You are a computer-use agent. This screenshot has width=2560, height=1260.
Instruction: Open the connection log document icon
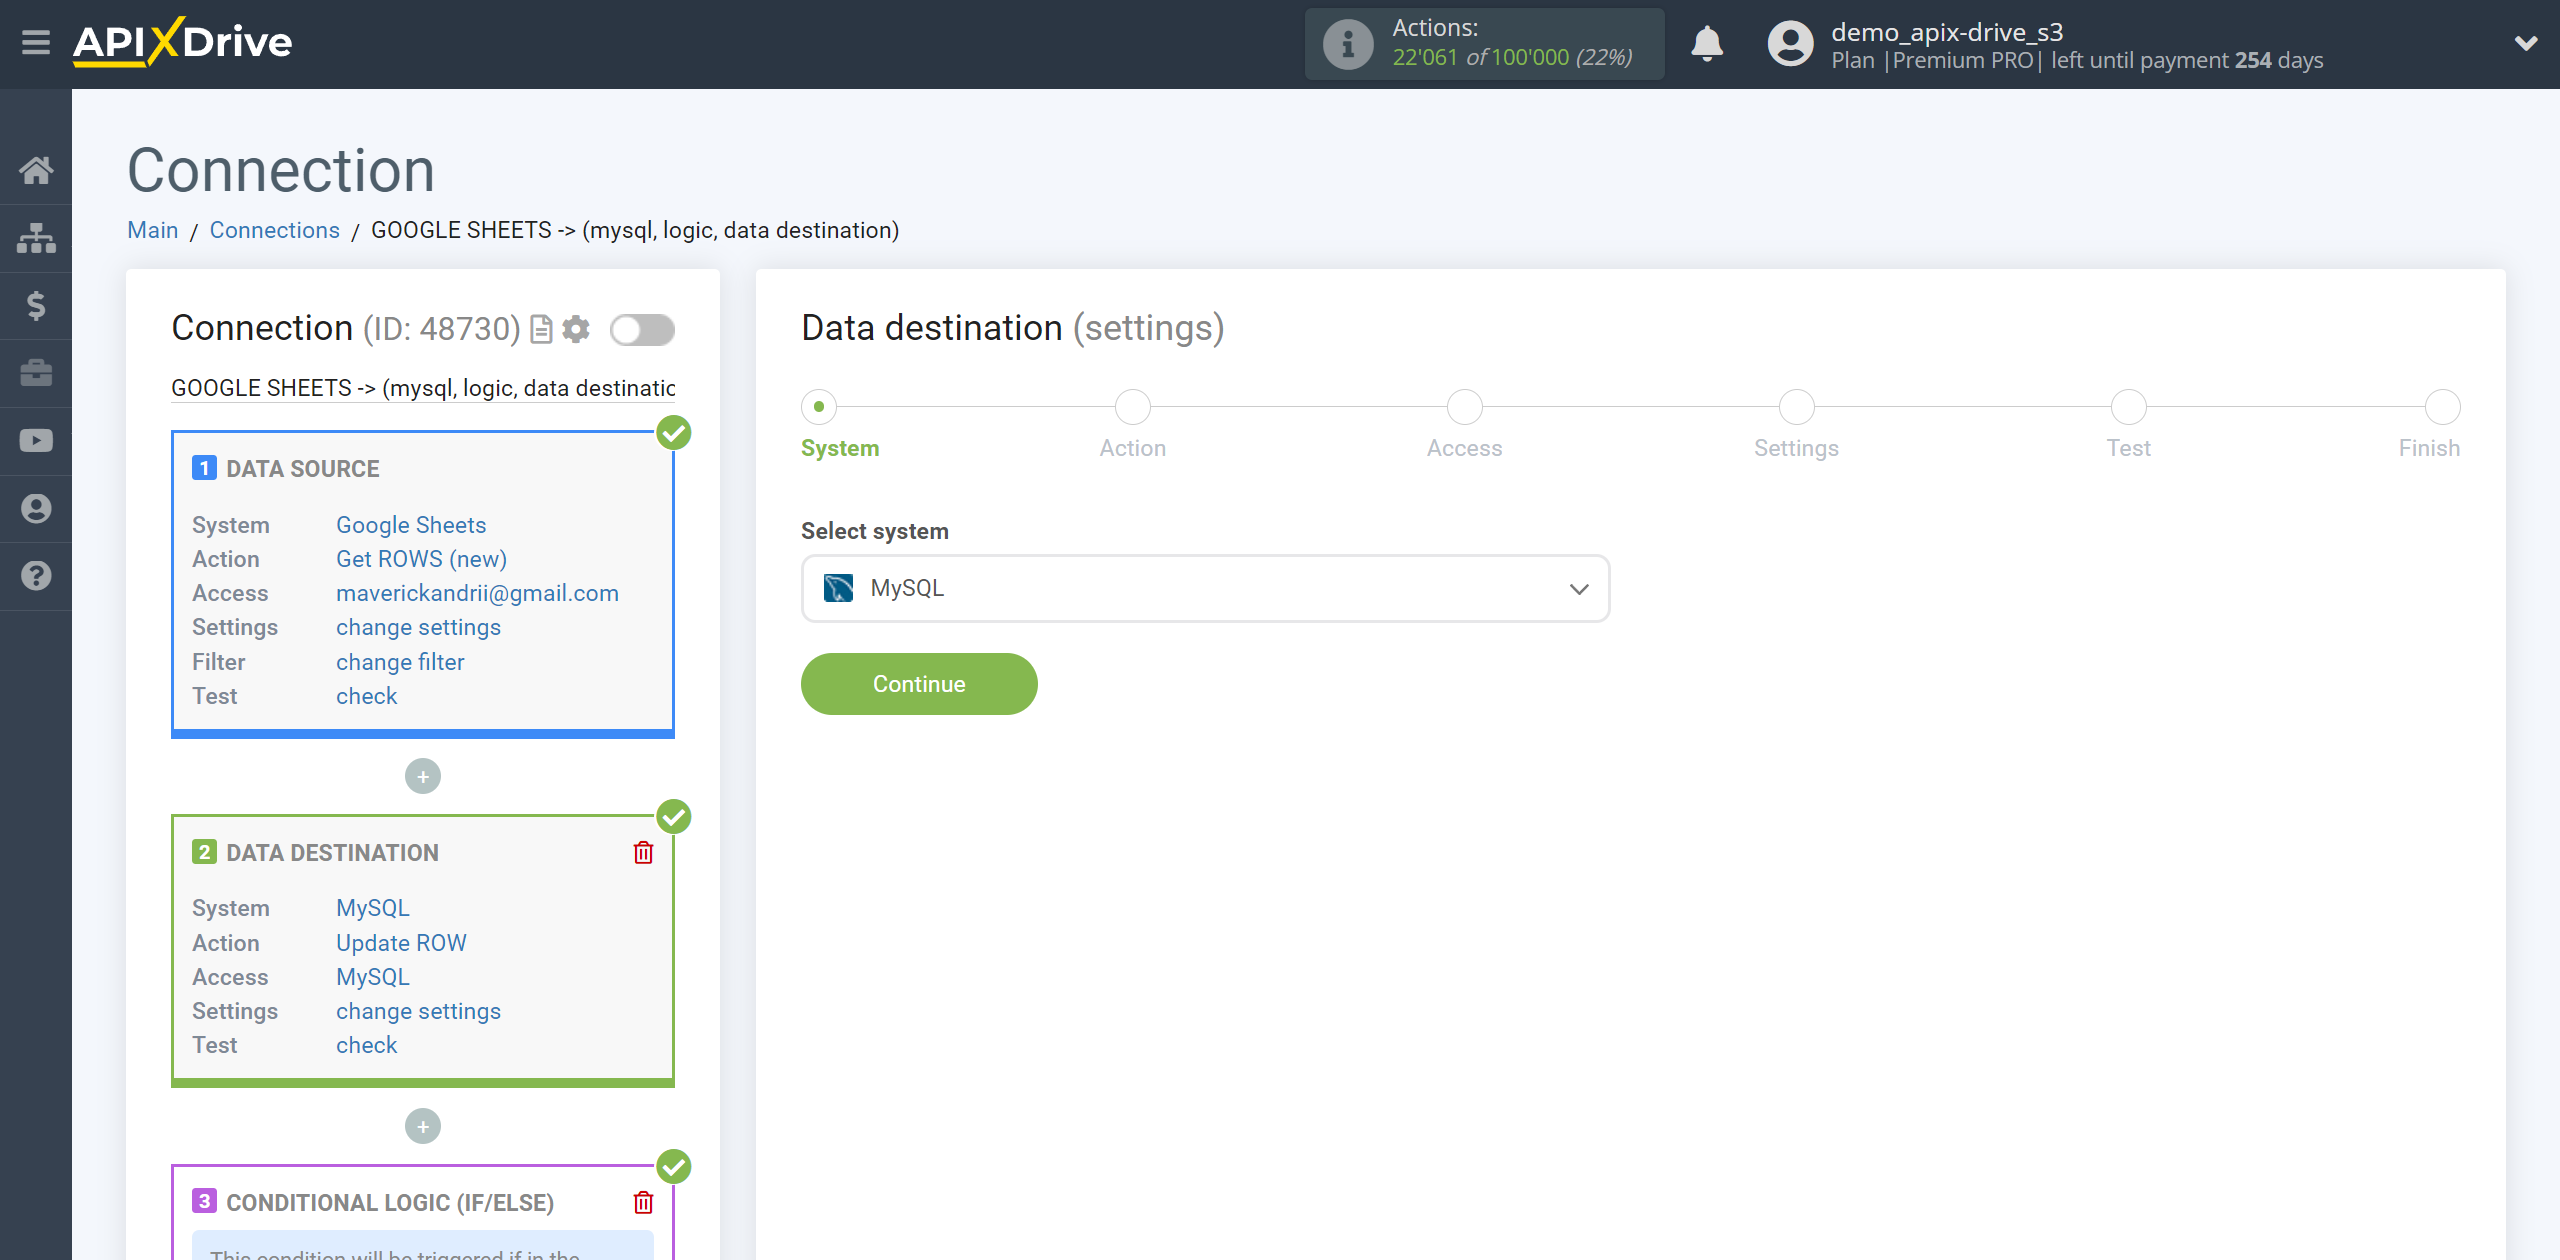coord(541,329)
